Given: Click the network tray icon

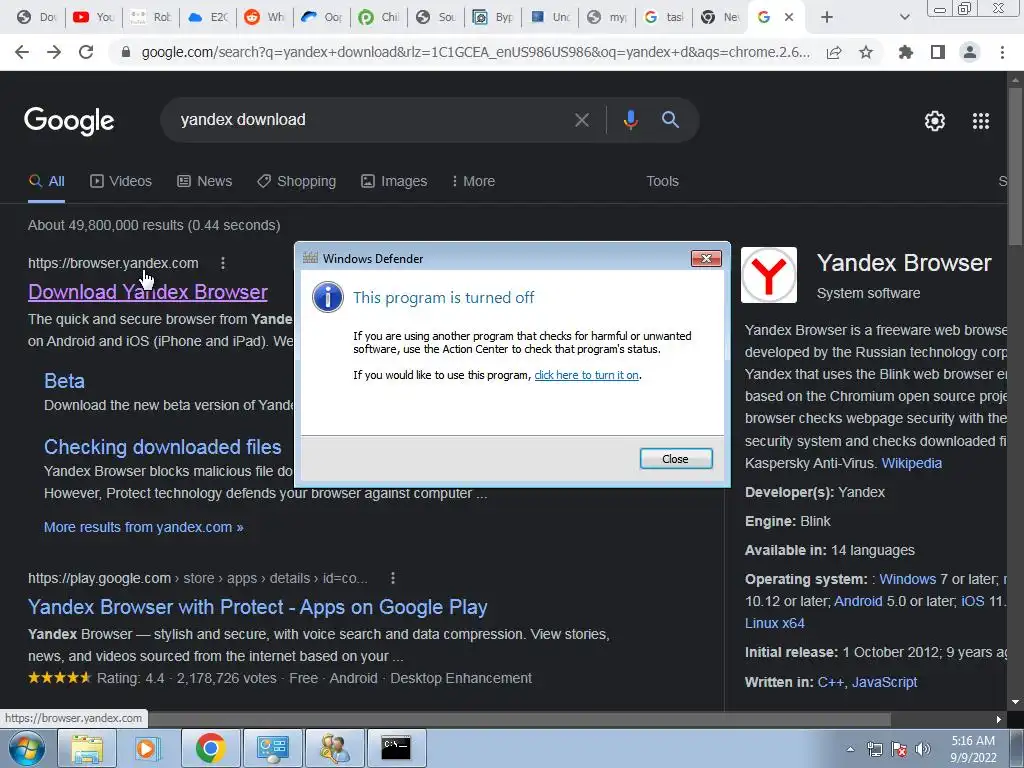Looking at the screenshot, I should [x=874, y=749].
